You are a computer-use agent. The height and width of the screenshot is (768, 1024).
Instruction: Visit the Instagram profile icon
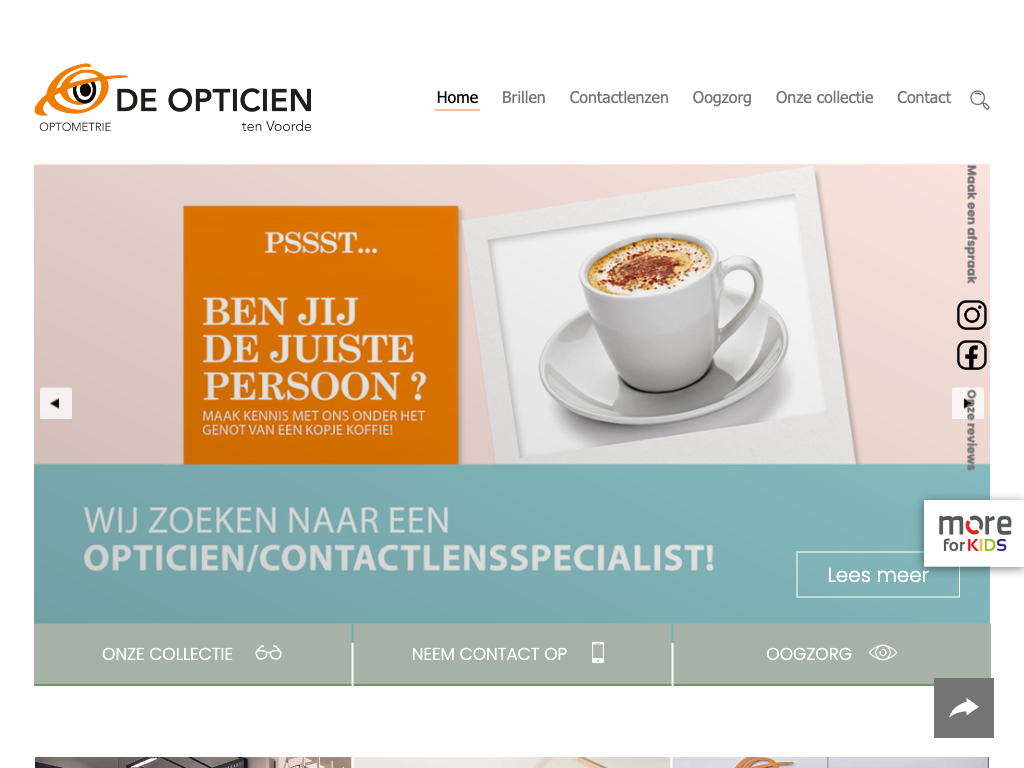[971, 315]
